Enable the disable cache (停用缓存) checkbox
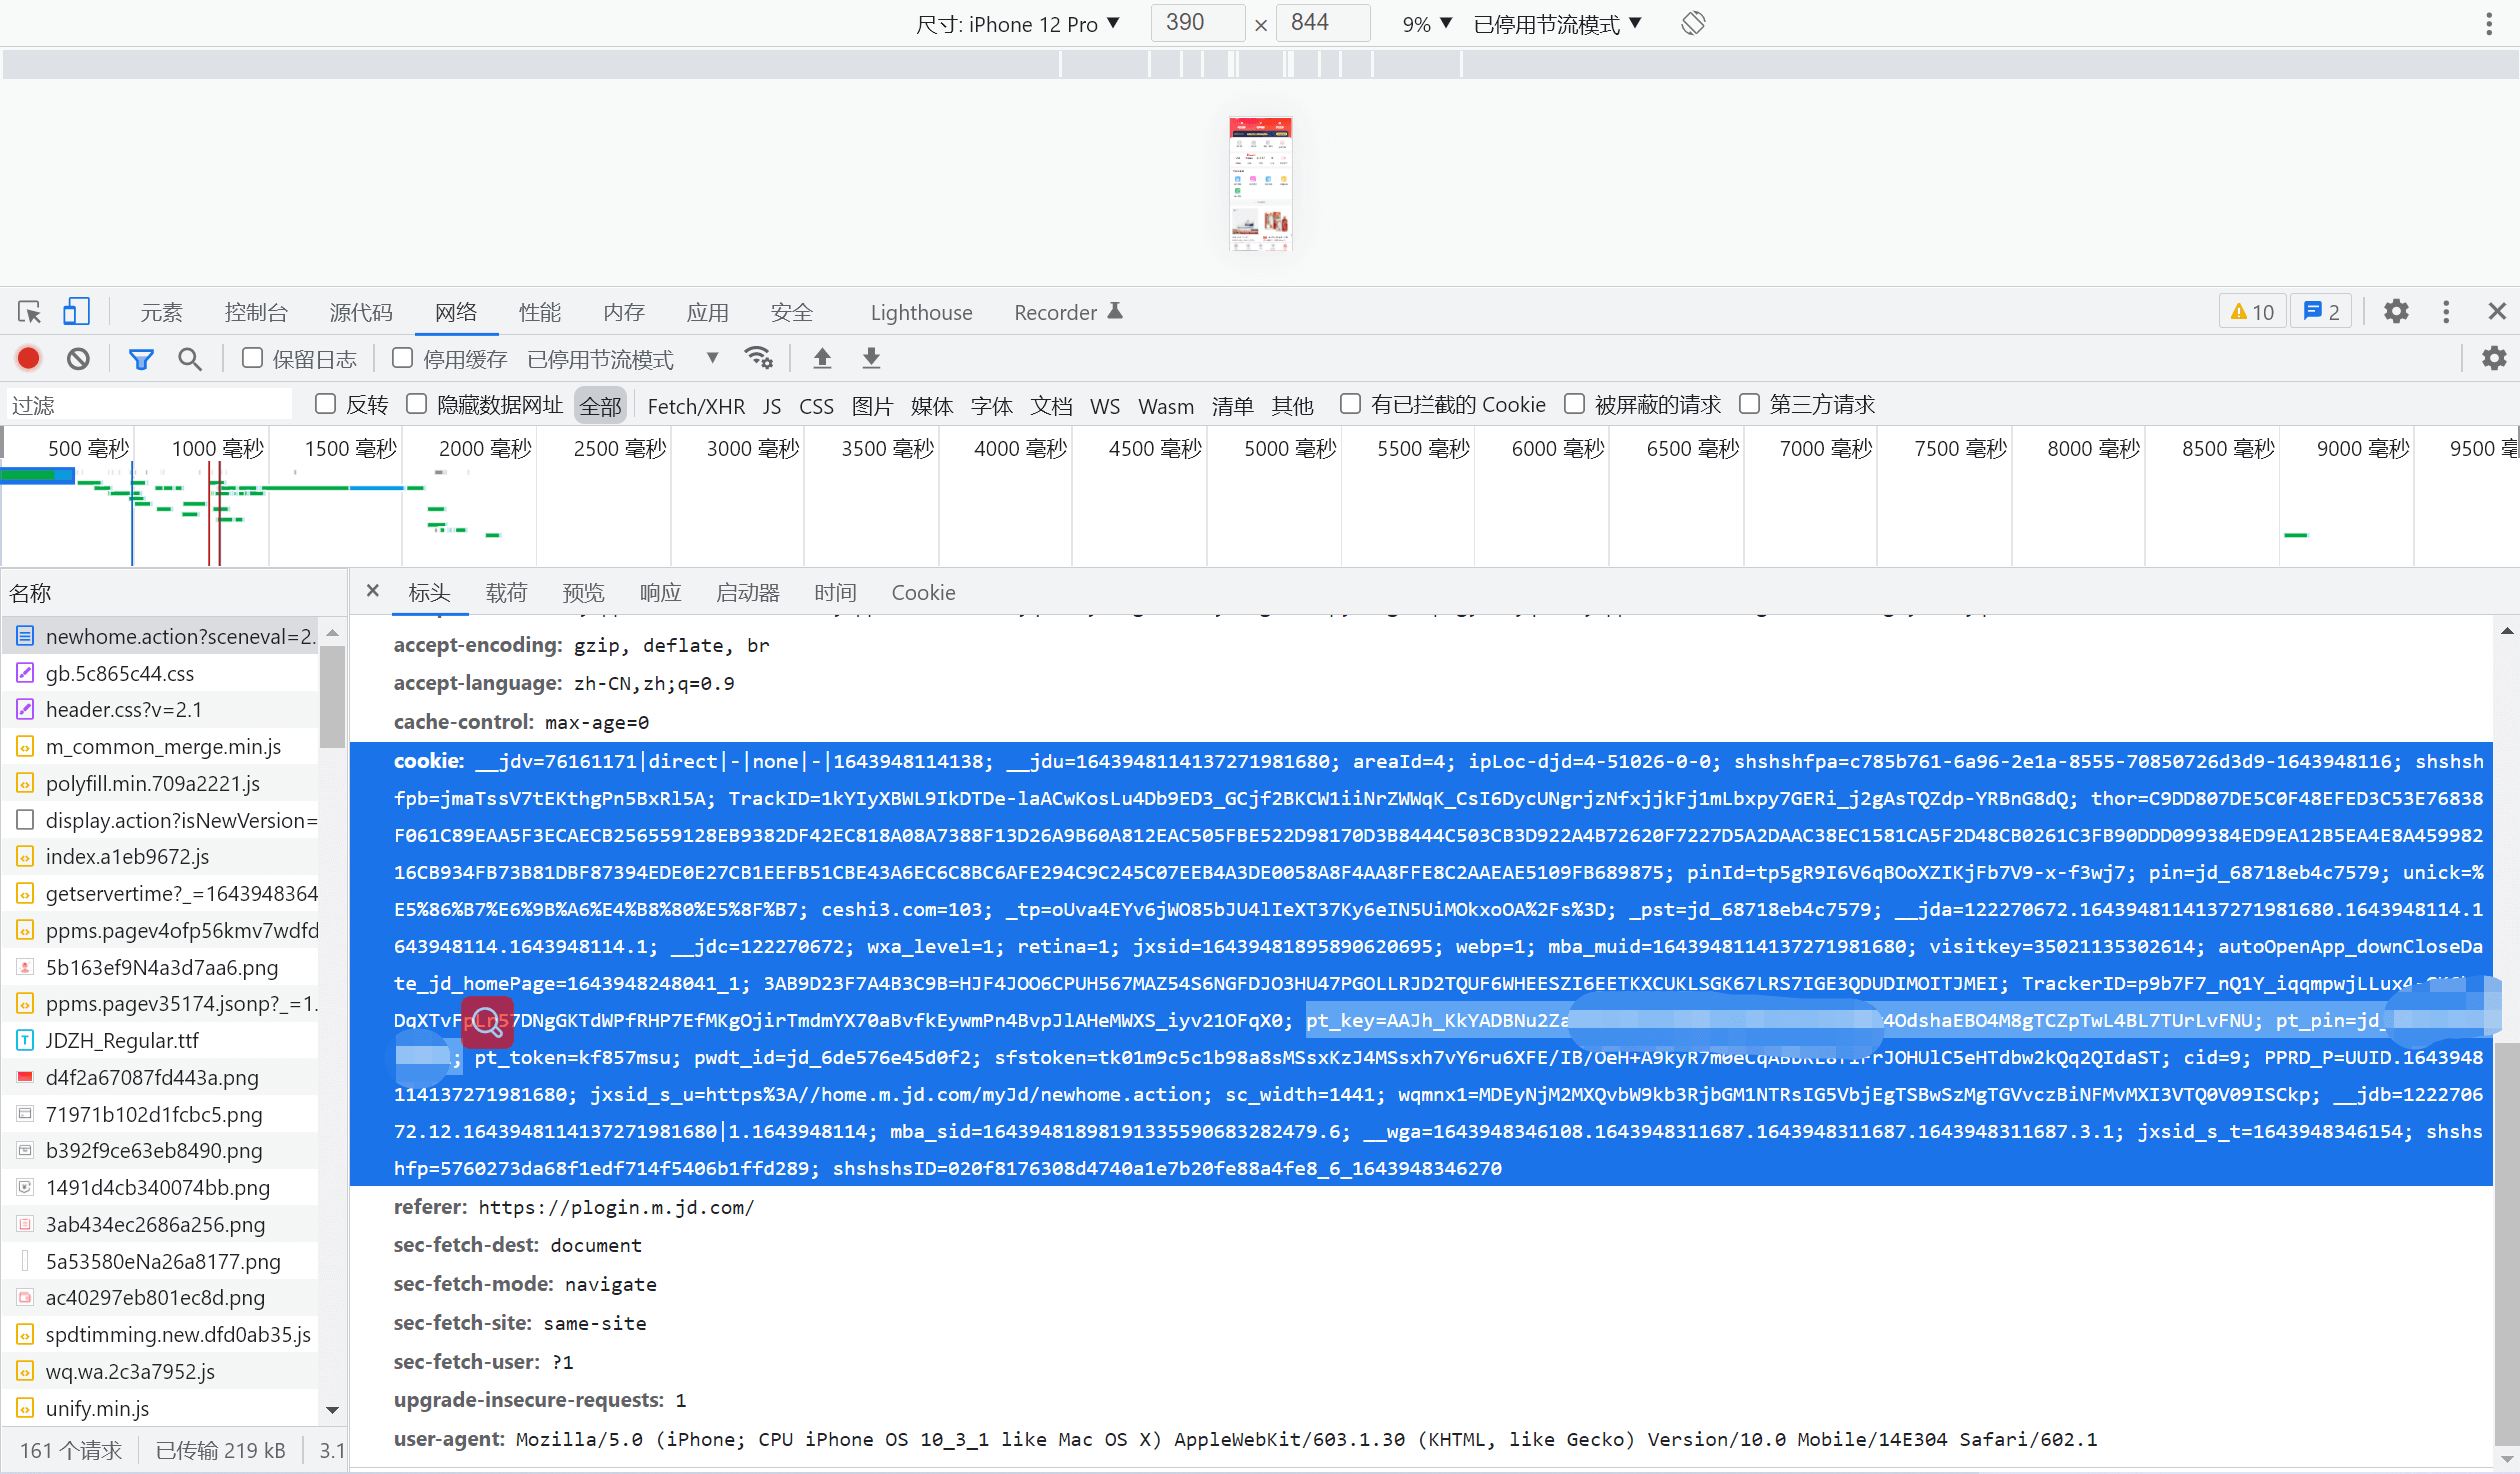 pyautogui.click(x=402, y=358)
